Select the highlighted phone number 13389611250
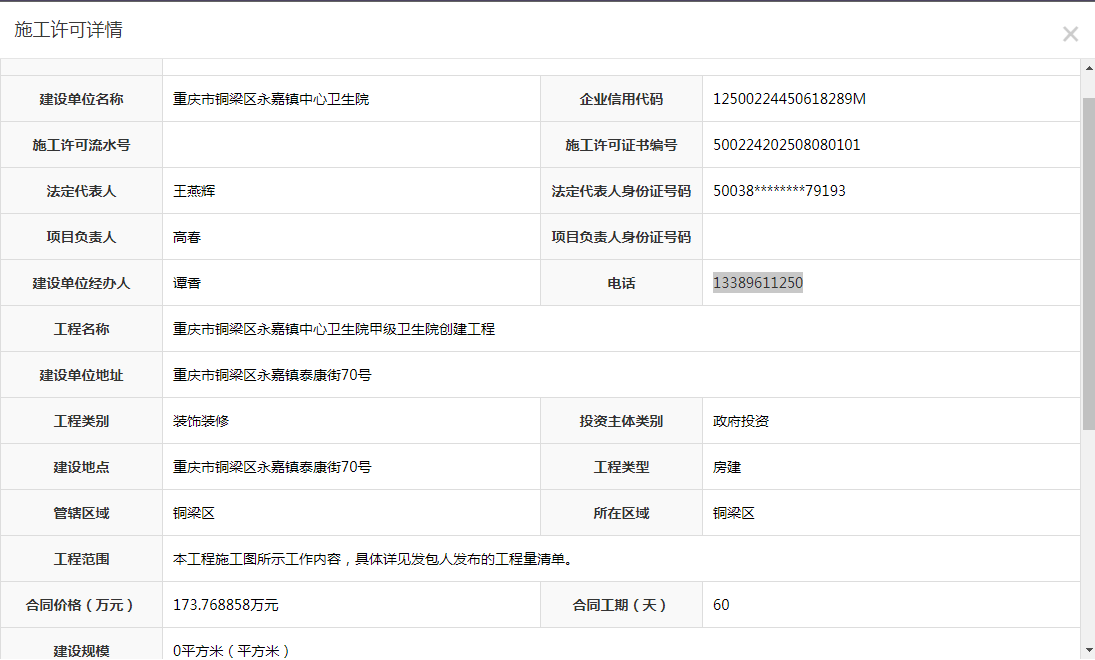Image resolution: width=1095 pixels, height=660 pixels. (757, 283)
